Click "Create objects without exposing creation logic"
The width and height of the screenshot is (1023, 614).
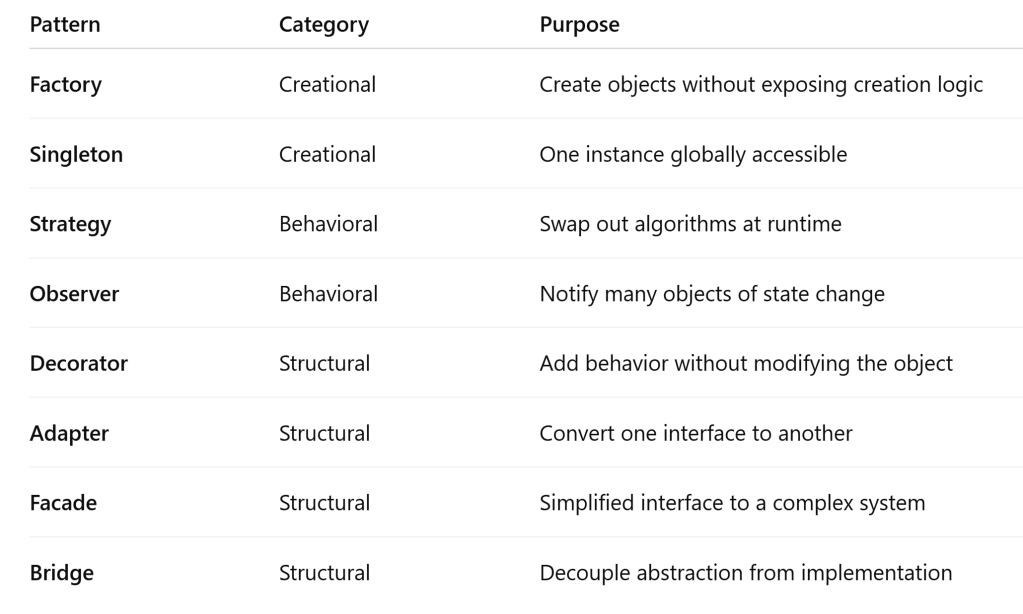coord(761,85)
